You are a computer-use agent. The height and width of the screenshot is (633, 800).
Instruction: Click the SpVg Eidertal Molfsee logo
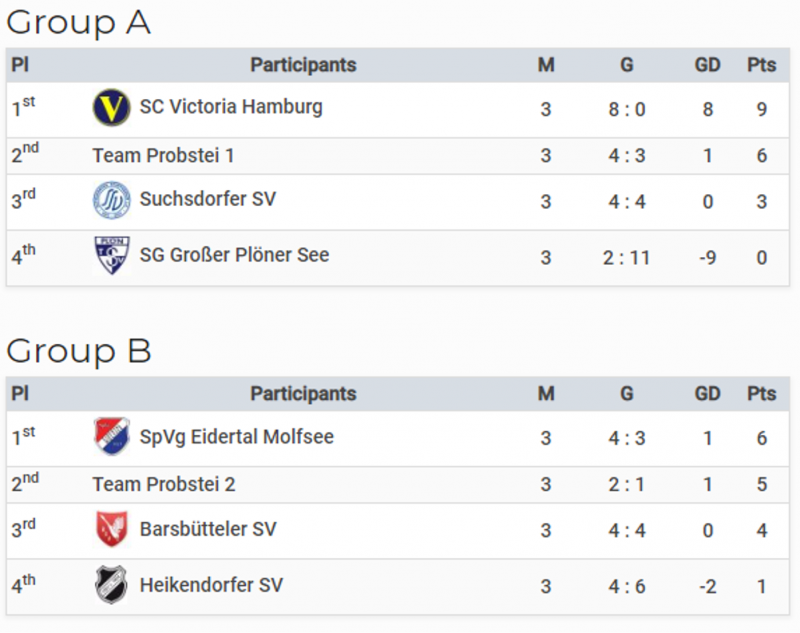point(112,437)
